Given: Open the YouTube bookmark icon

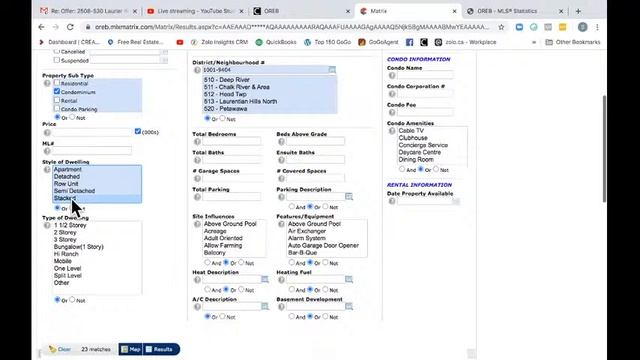Looking at the screenshot, I should (x=180, y=42).
